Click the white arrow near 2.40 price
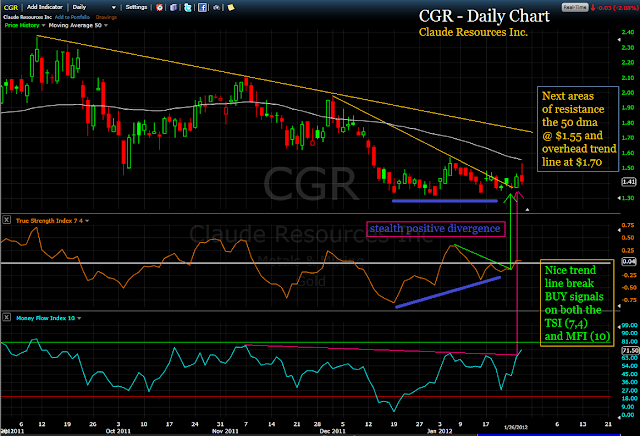640x436 pixels. click(x=619, y=40)
